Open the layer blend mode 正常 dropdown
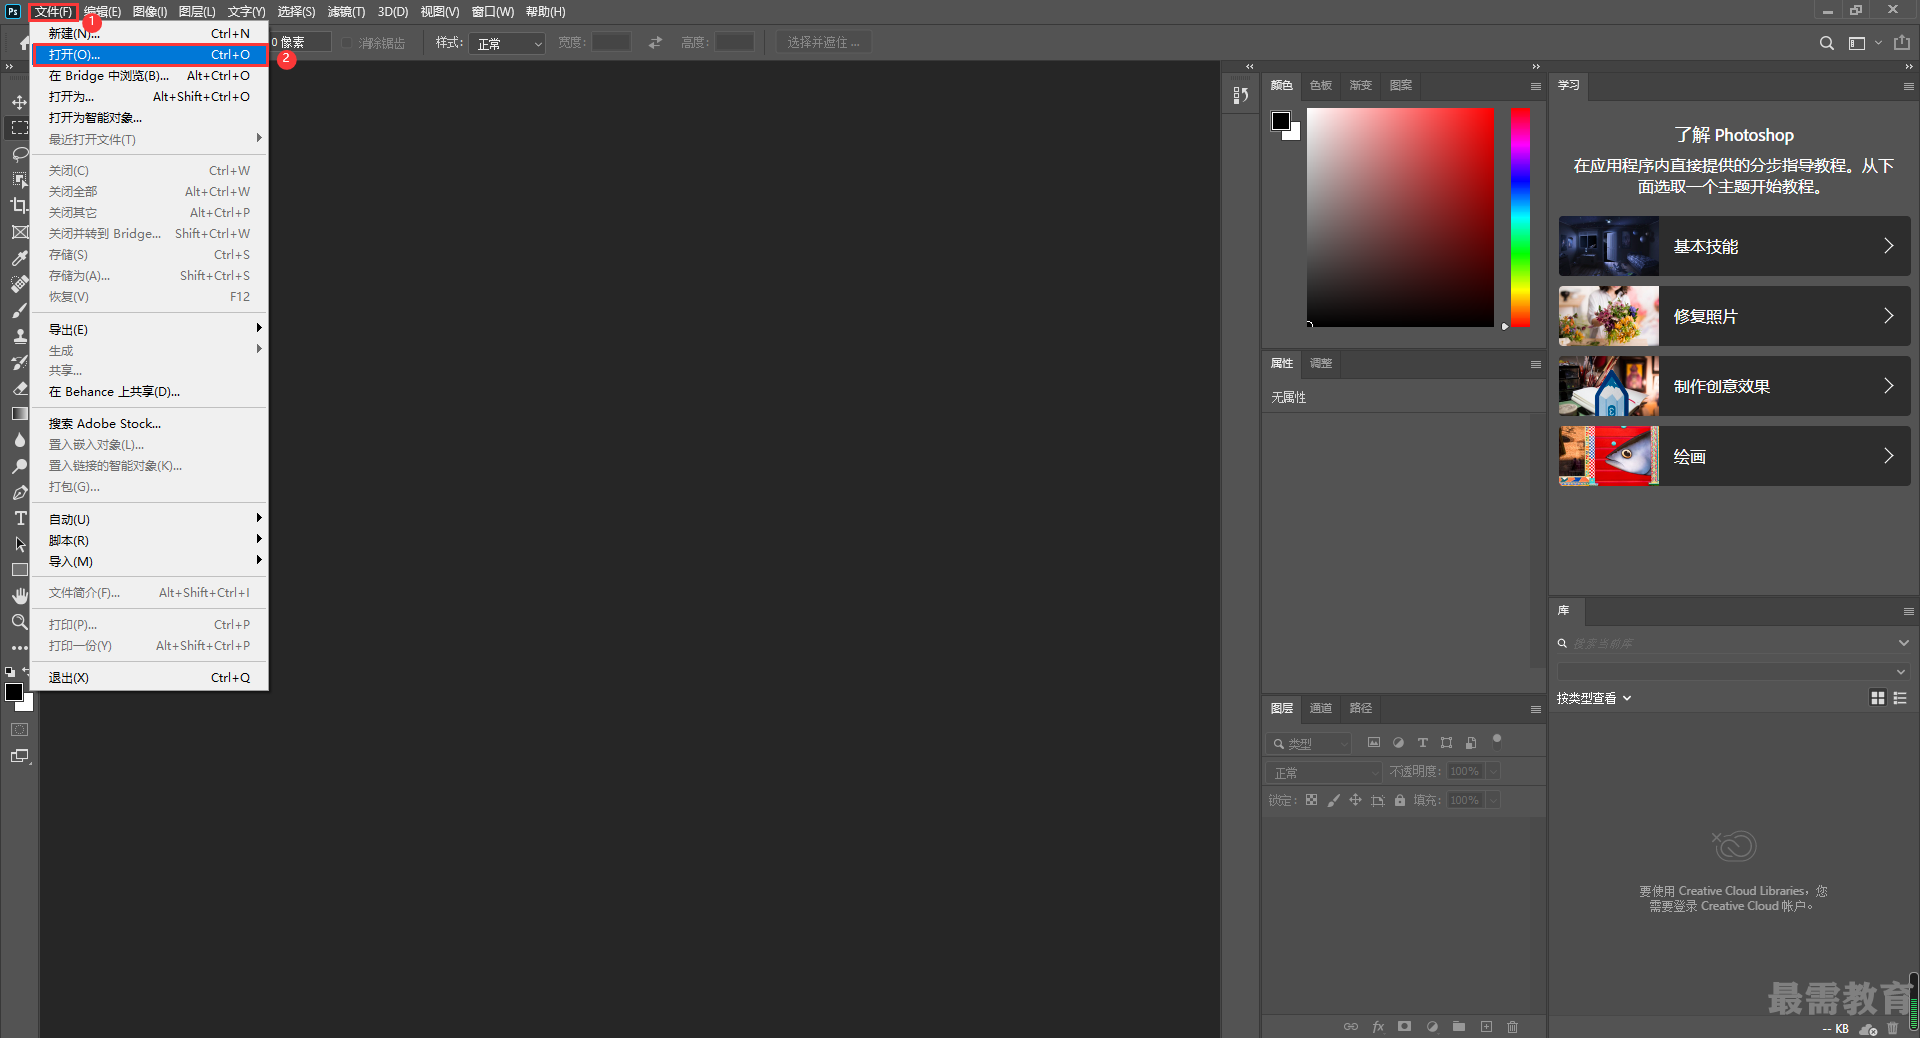 click(x=1324, y=773)
